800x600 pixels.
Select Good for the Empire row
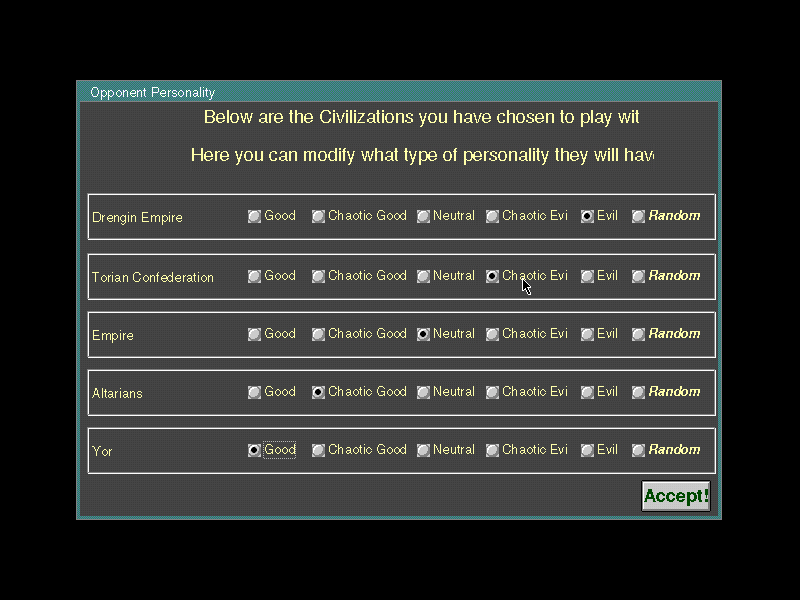click(x=255, y=334)
